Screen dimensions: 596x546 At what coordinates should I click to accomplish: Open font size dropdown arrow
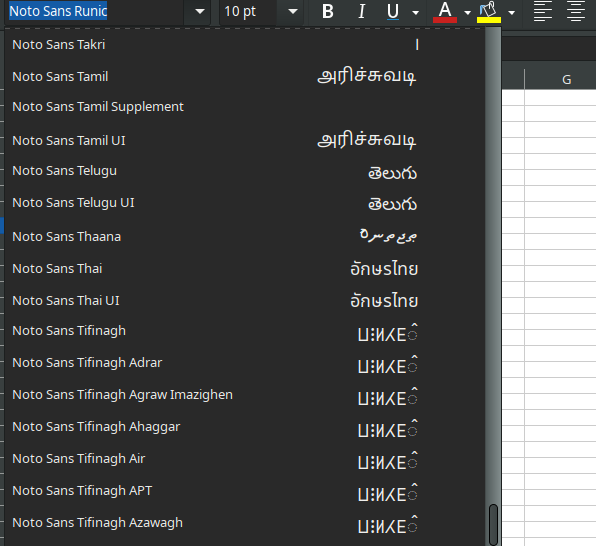coord(293,11)
